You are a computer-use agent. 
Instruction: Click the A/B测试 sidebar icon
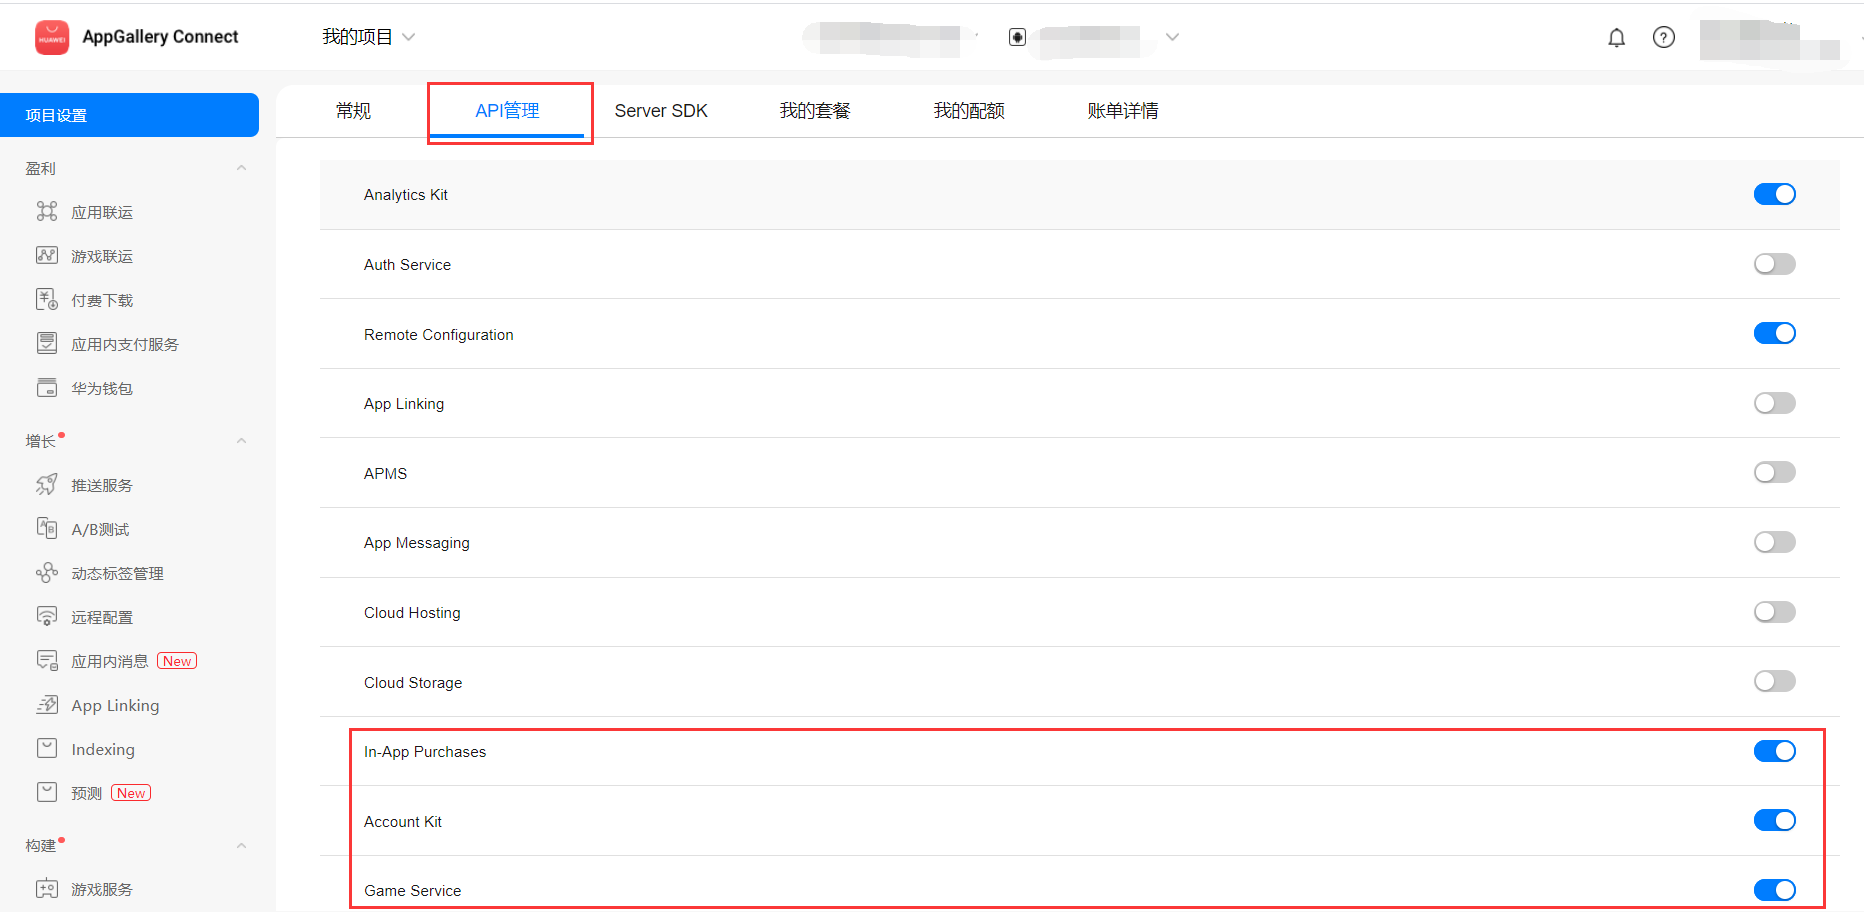(47, 528)
